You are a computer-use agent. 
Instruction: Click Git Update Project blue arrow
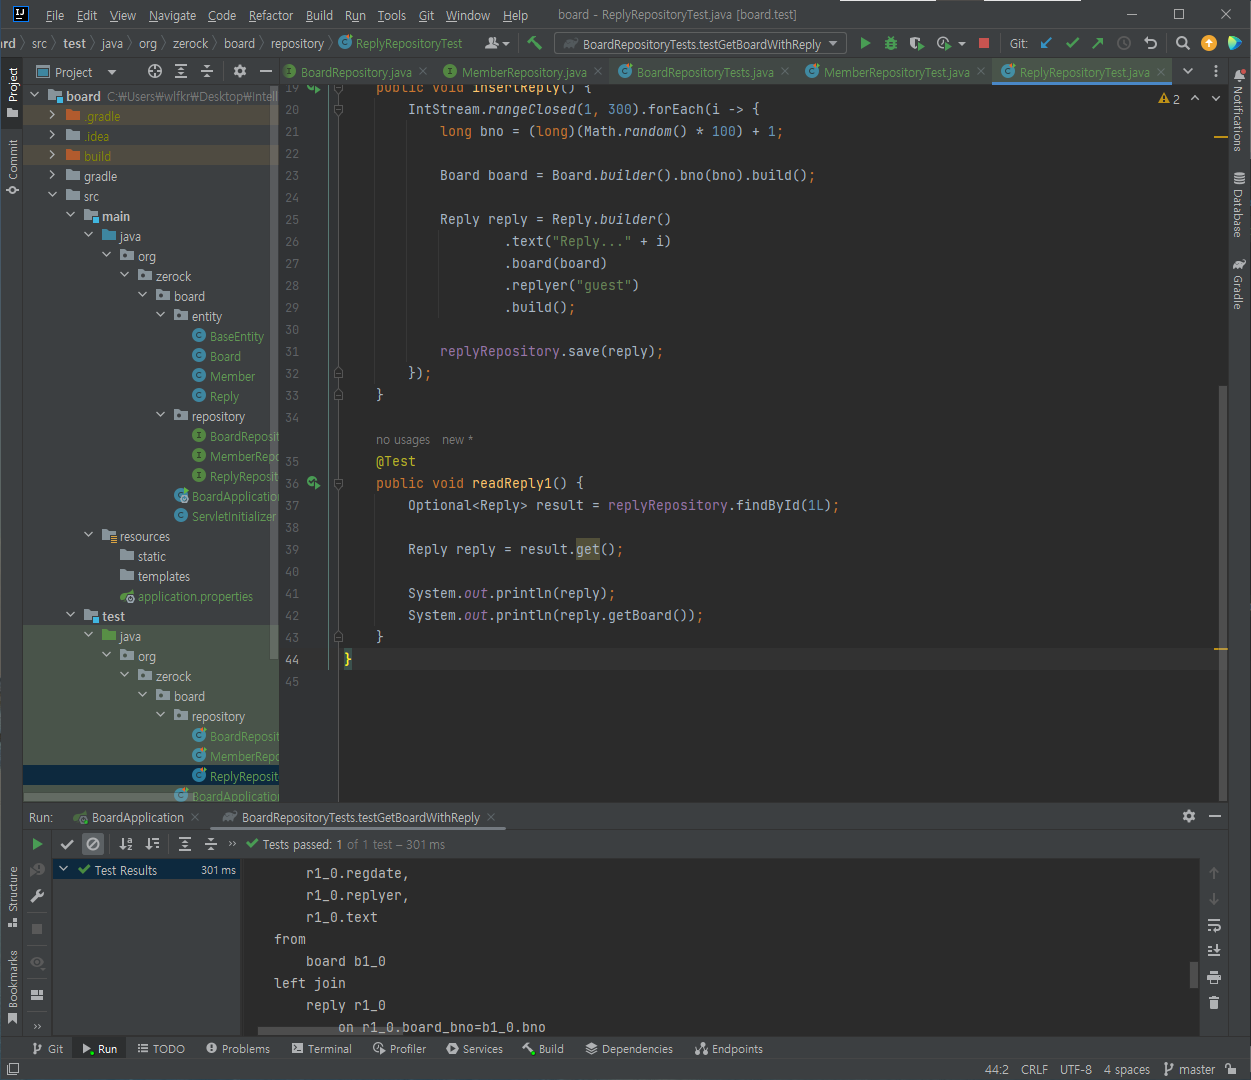(1047, 43)
